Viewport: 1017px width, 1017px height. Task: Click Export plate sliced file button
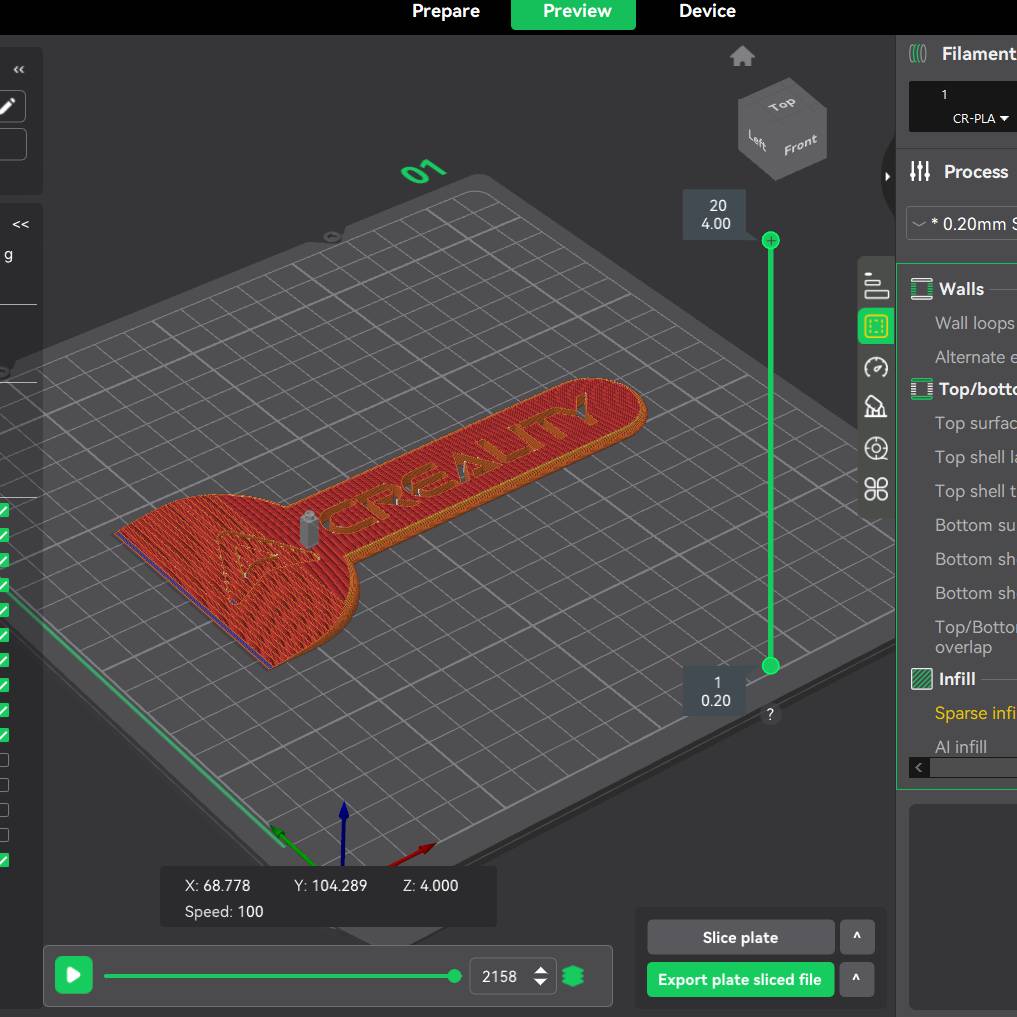[x=740, y=980]
